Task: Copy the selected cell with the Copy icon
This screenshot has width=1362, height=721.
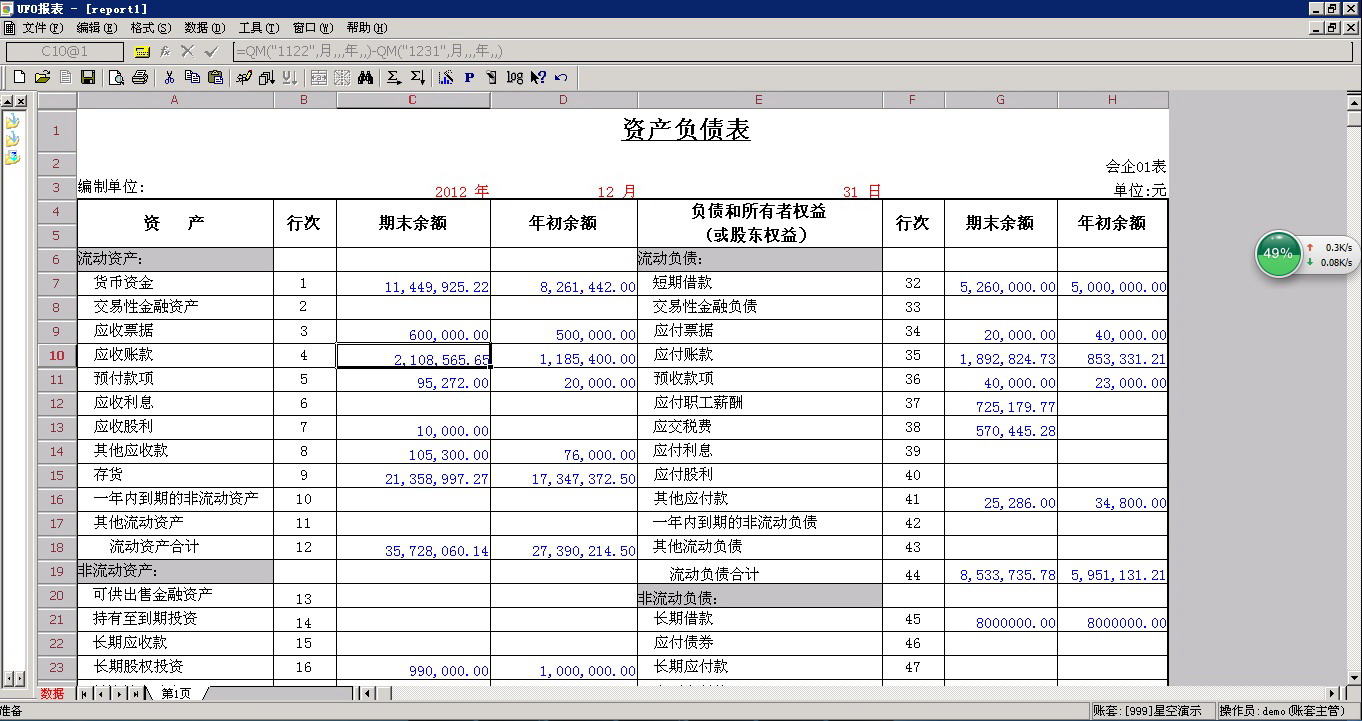Action: coord(192,77)
